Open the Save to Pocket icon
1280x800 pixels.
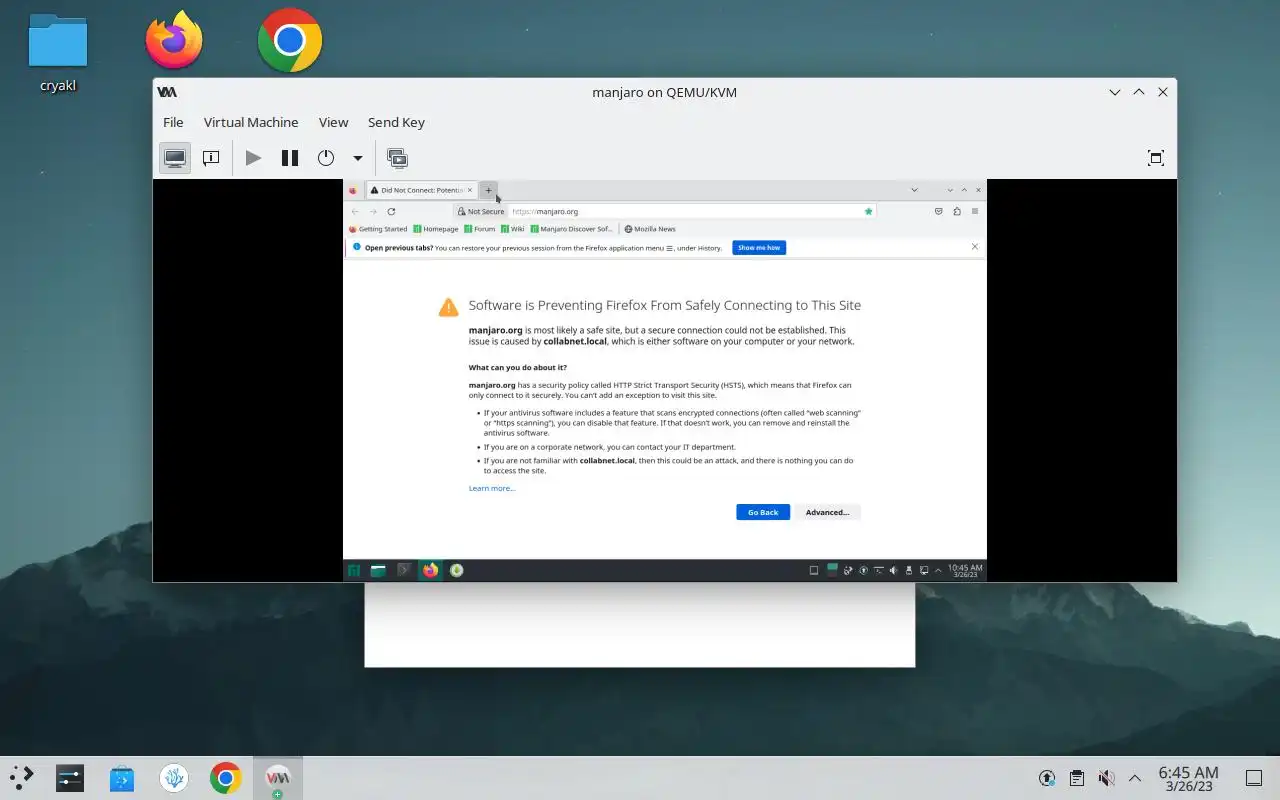(939, 211)
